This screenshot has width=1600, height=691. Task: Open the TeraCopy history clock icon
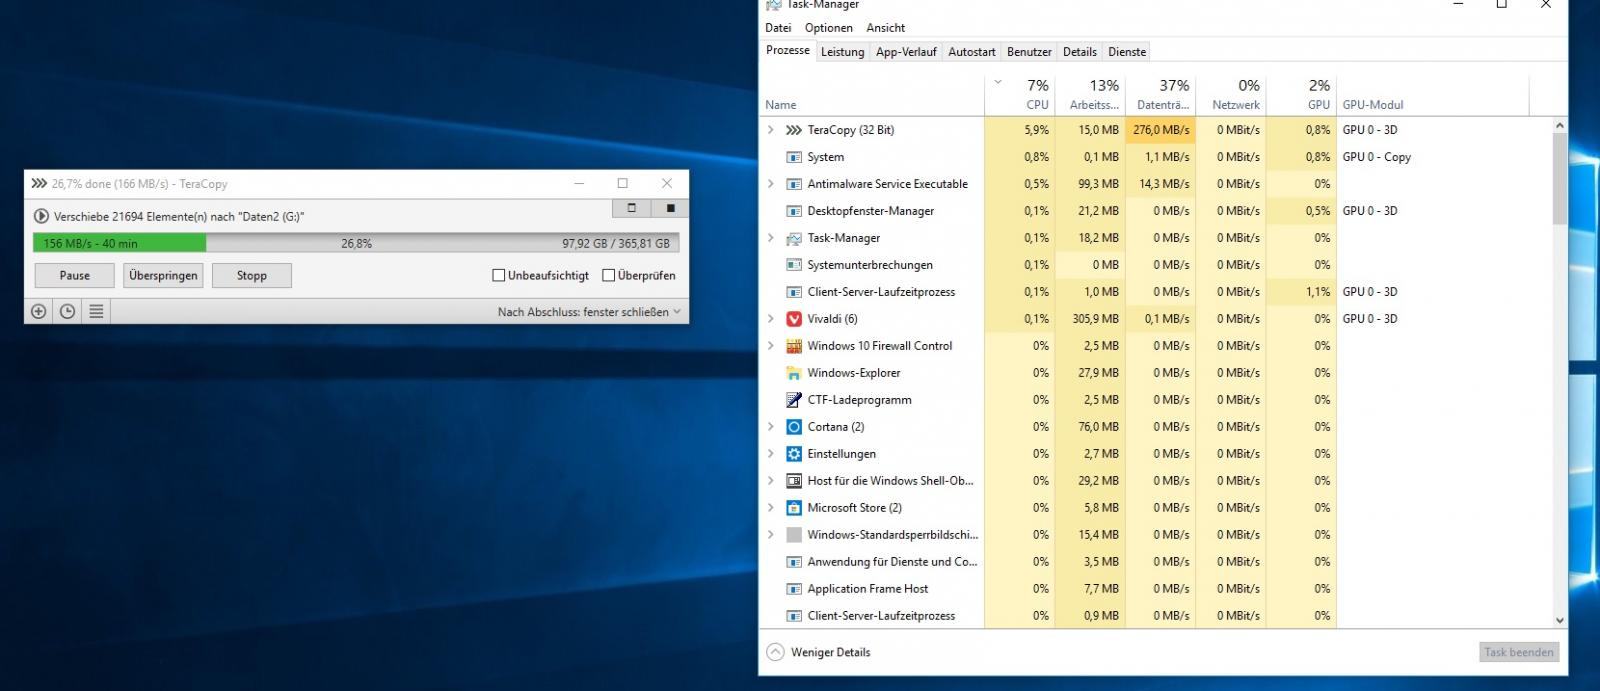[x=67, y=311]
